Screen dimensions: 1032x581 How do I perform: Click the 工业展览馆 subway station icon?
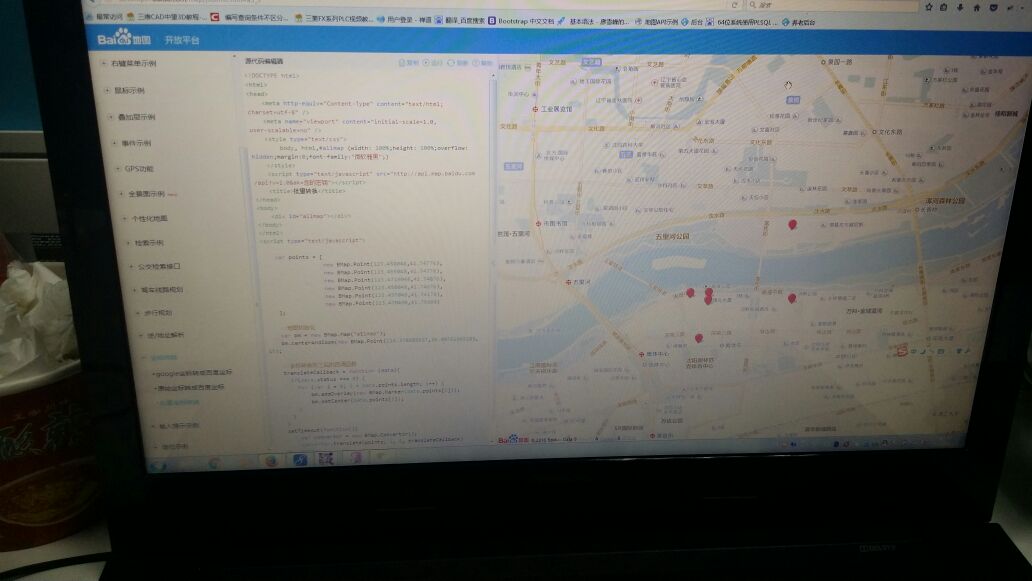coord(535,109)
